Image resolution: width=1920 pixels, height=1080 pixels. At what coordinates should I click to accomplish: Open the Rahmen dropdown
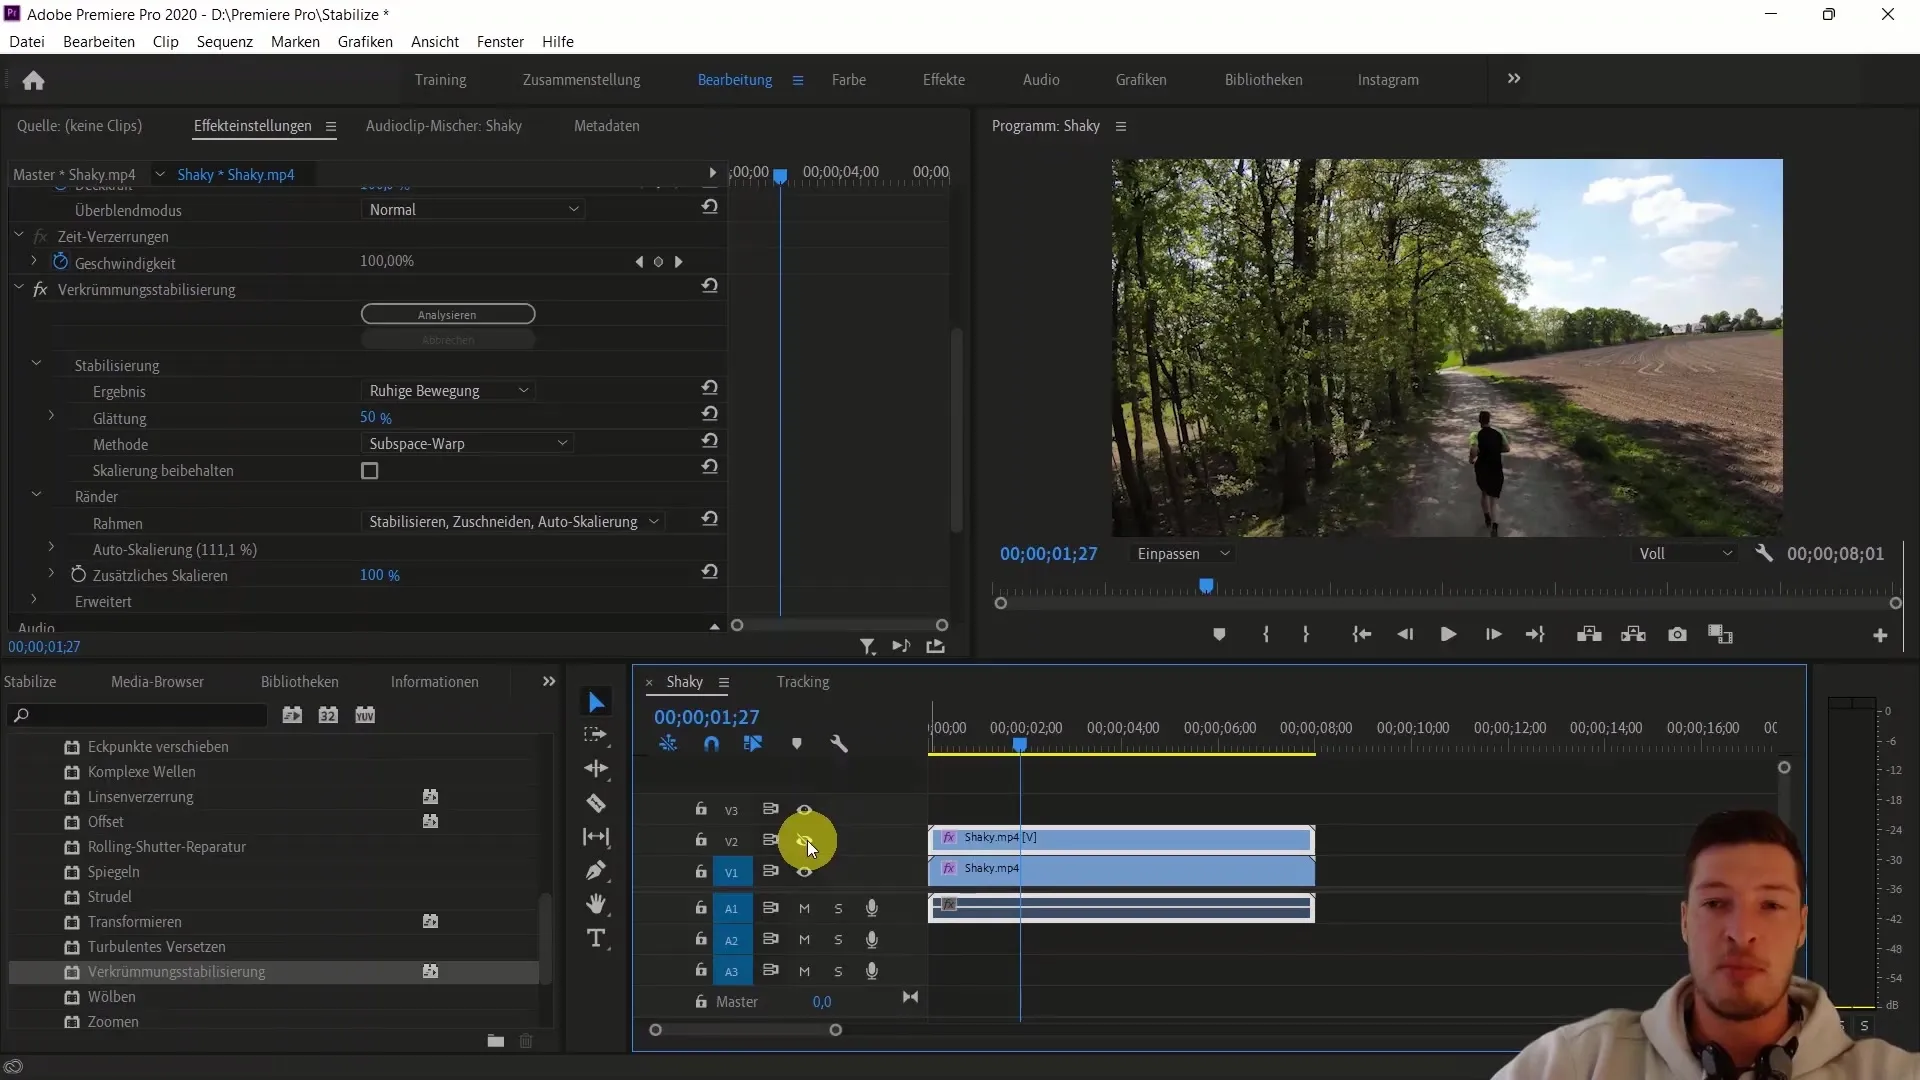pos(513,522)
